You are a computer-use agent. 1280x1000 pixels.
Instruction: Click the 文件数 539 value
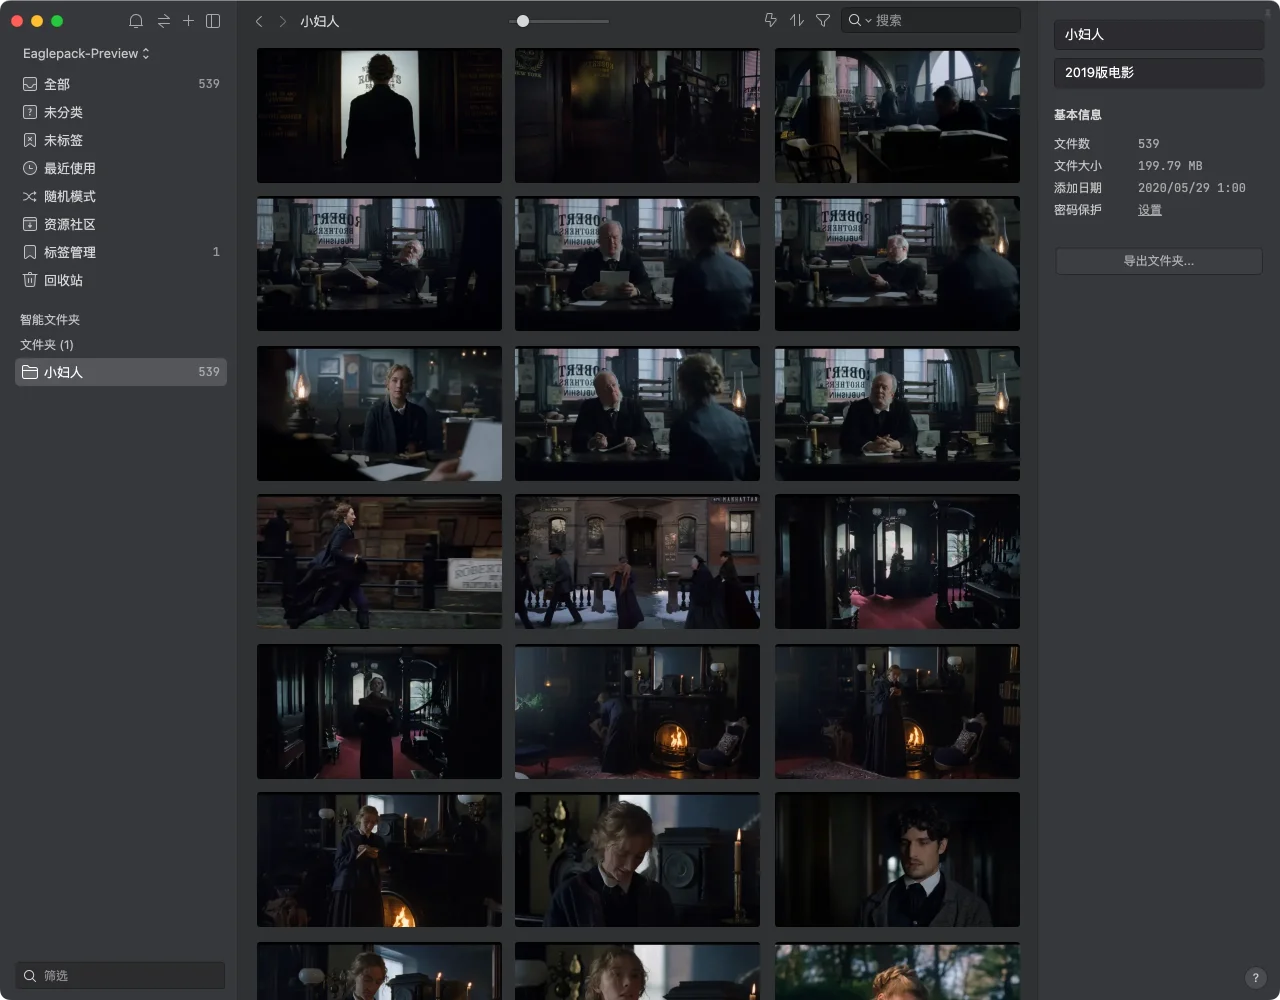tap(1149, 144)
